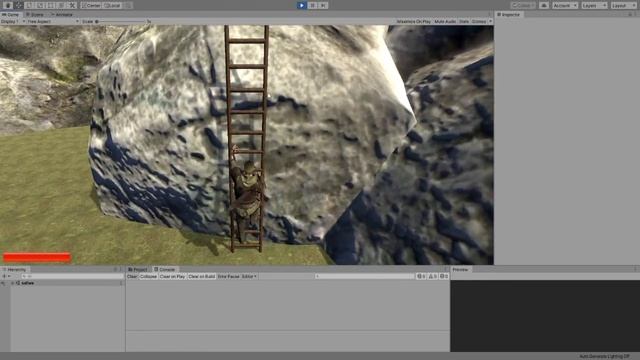Click the Step frame button
Viewport: 640px width, 360px height.
click(x=323, y=5)
